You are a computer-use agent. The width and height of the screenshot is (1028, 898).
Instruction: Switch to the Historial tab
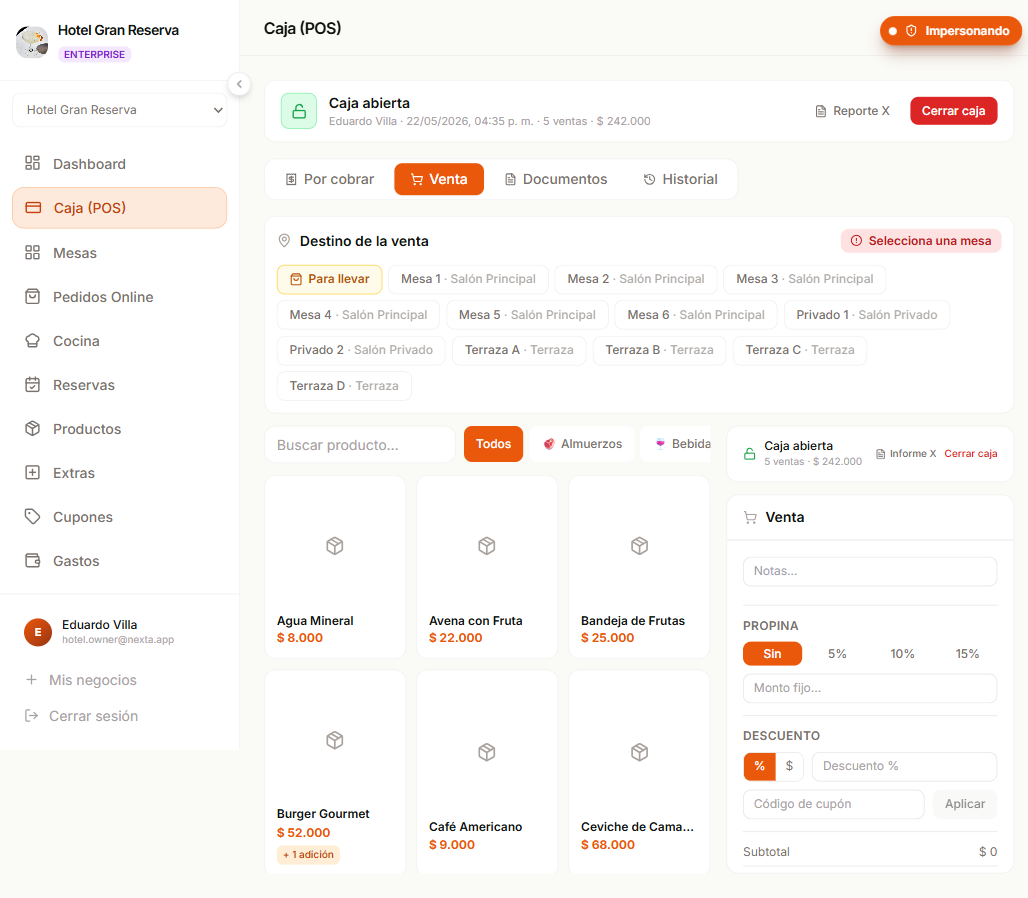pyautogui.click(x=681, y=180)
